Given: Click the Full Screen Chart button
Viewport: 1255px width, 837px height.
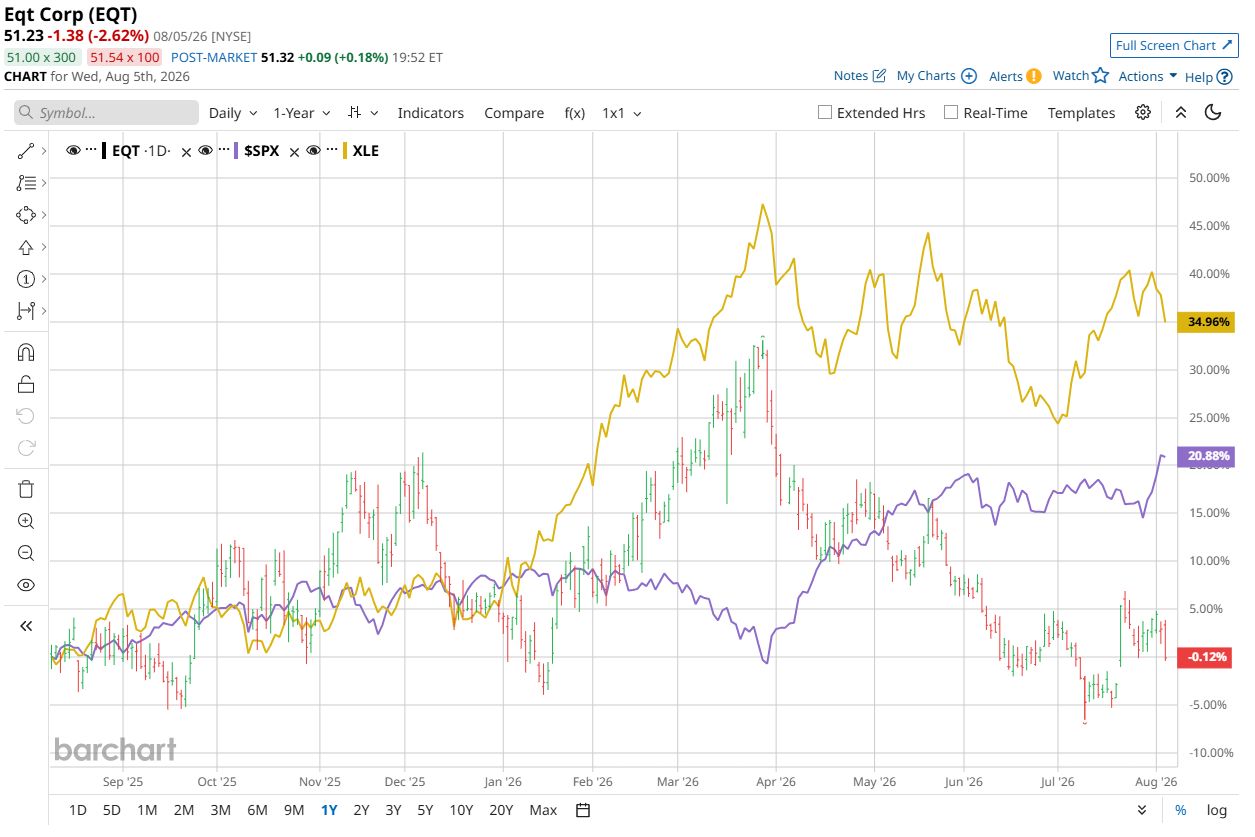Looking at the screenshot, I should [x=1176, y=45].
